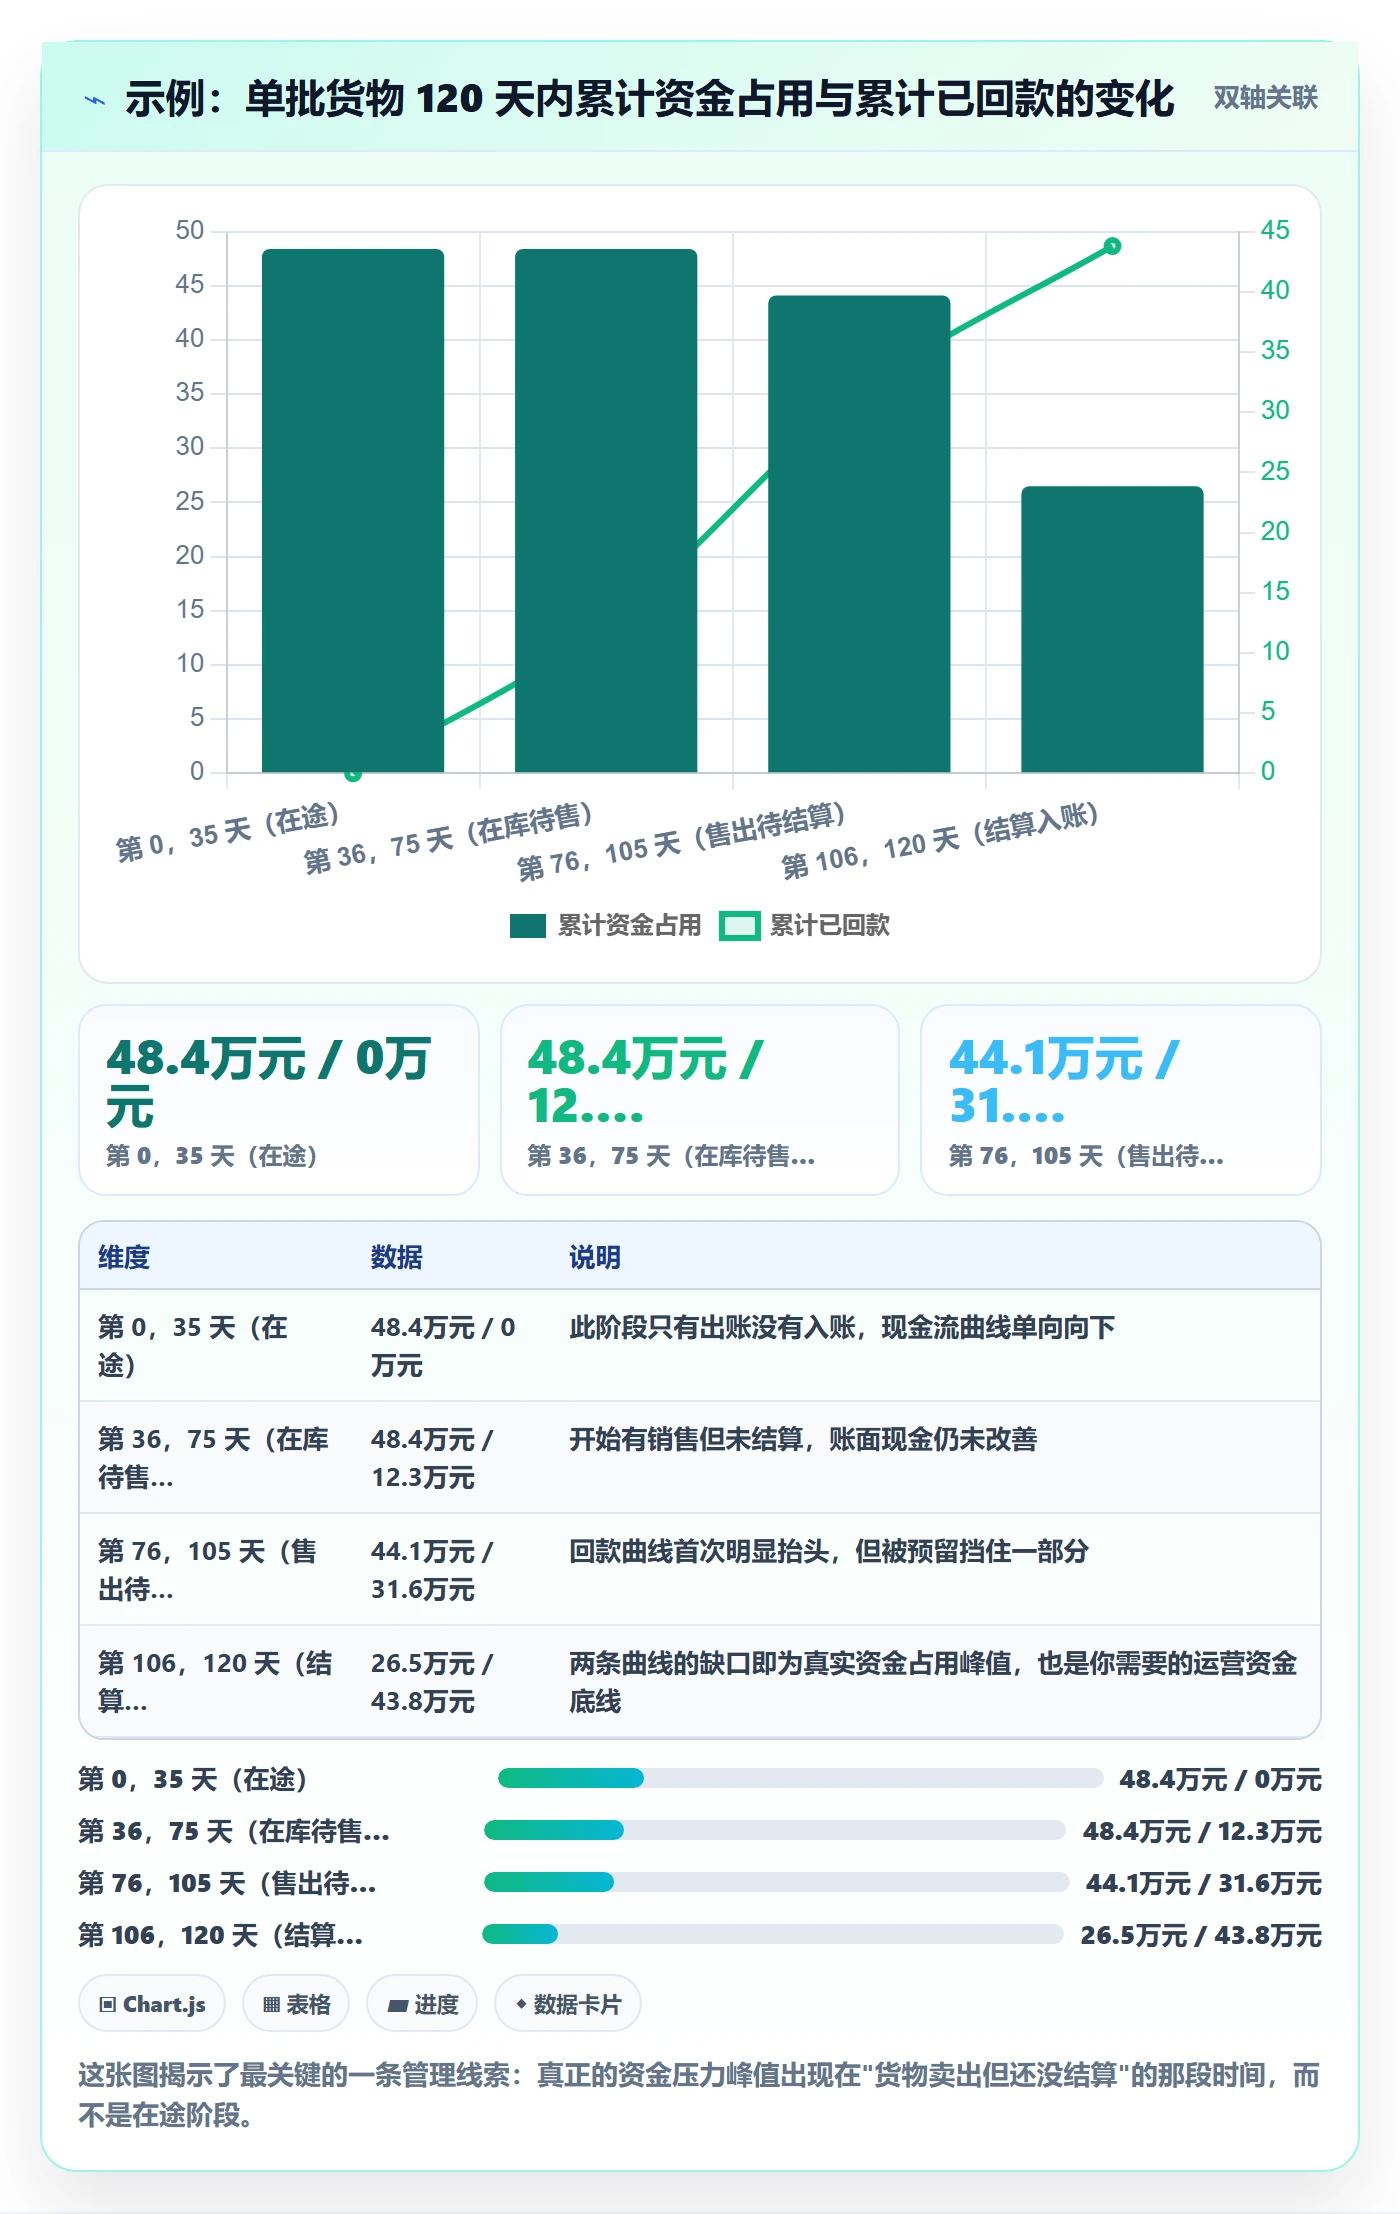Viewport: 1400px width, 2214px height.
Task: Click the 累计已回款 light green legend swatch
Action: [x=740, y=926]
